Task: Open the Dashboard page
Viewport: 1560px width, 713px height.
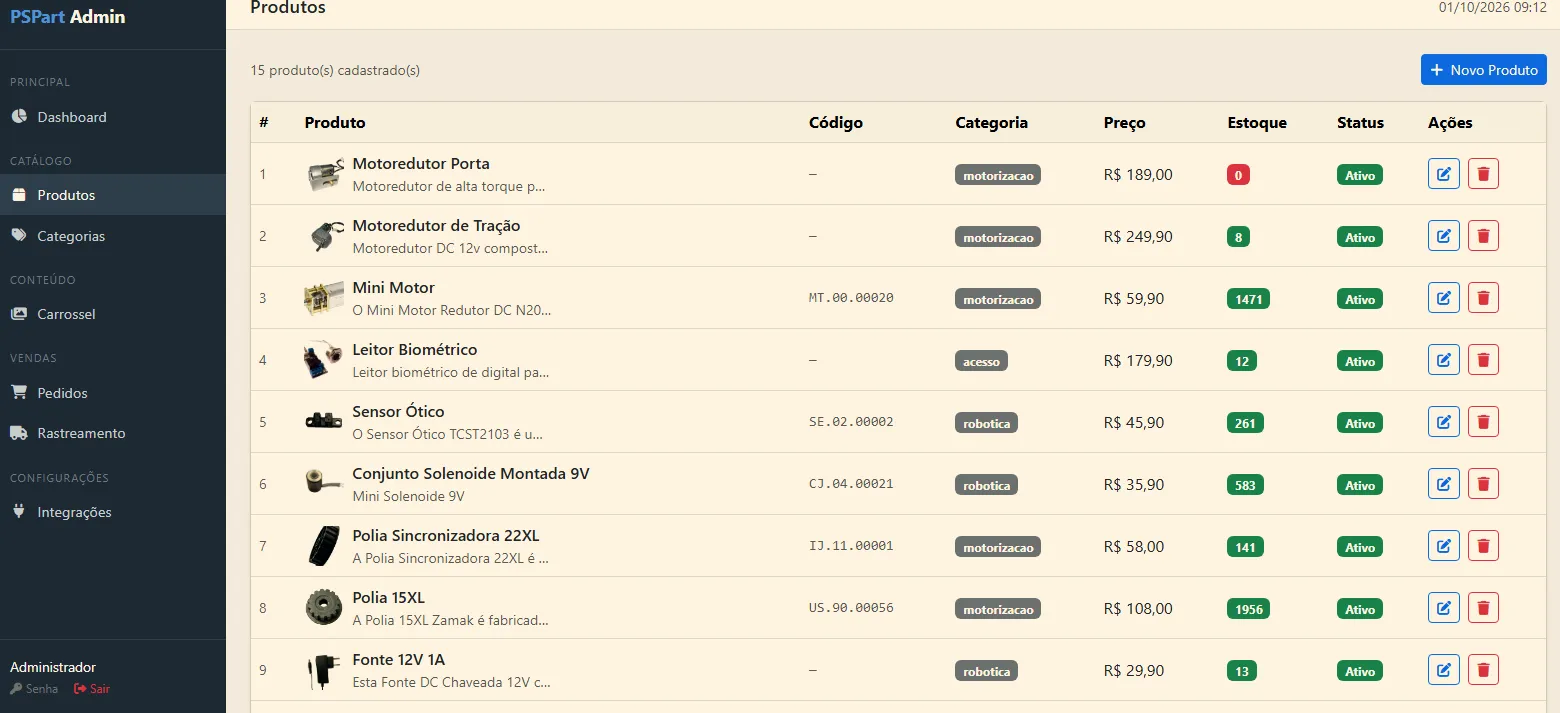Action: pos(113,117)
